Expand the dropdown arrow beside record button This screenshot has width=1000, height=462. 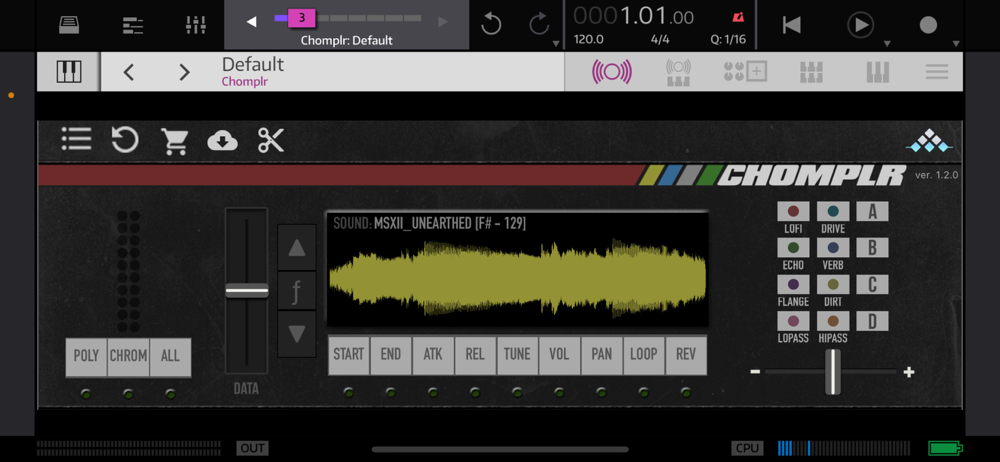pos(955,44)
